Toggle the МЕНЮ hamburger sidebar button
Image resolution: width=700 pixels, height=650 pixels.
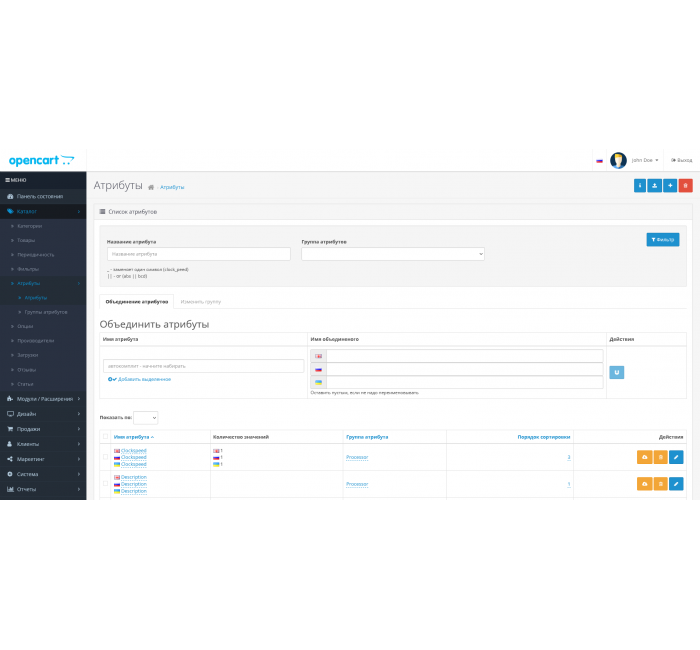[x=16, y=180]
